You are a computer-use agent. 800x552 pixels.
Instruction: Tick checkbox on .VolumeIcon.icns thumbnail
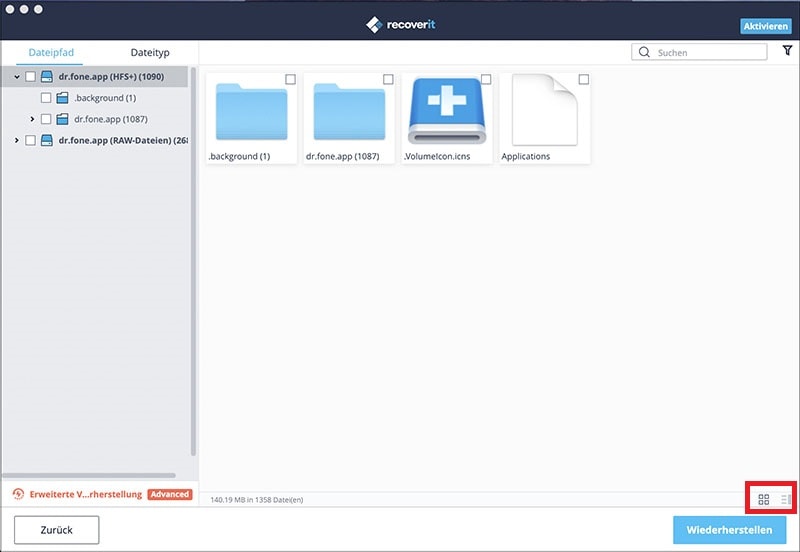point(486,79)
